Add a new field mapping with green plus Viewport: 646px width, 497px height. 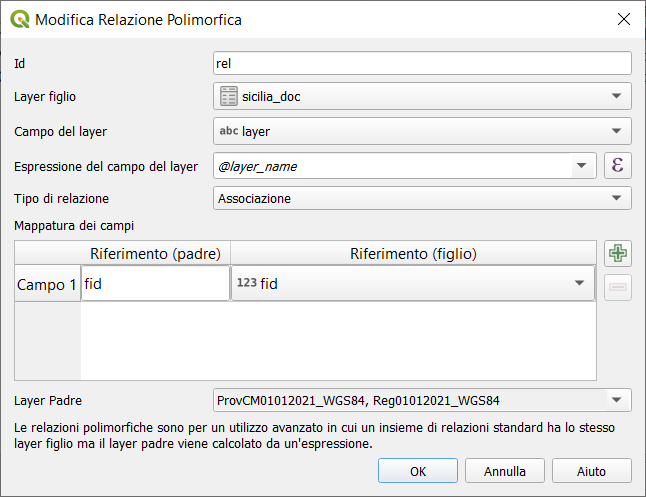618,253
